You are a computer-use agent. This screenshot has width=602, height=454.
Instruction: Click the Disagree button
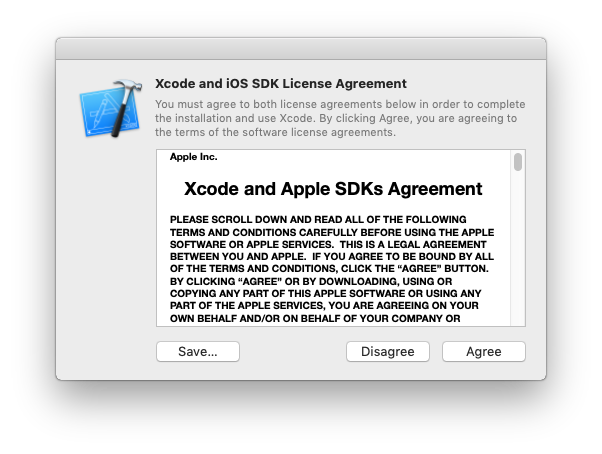(x=388, y=352)
